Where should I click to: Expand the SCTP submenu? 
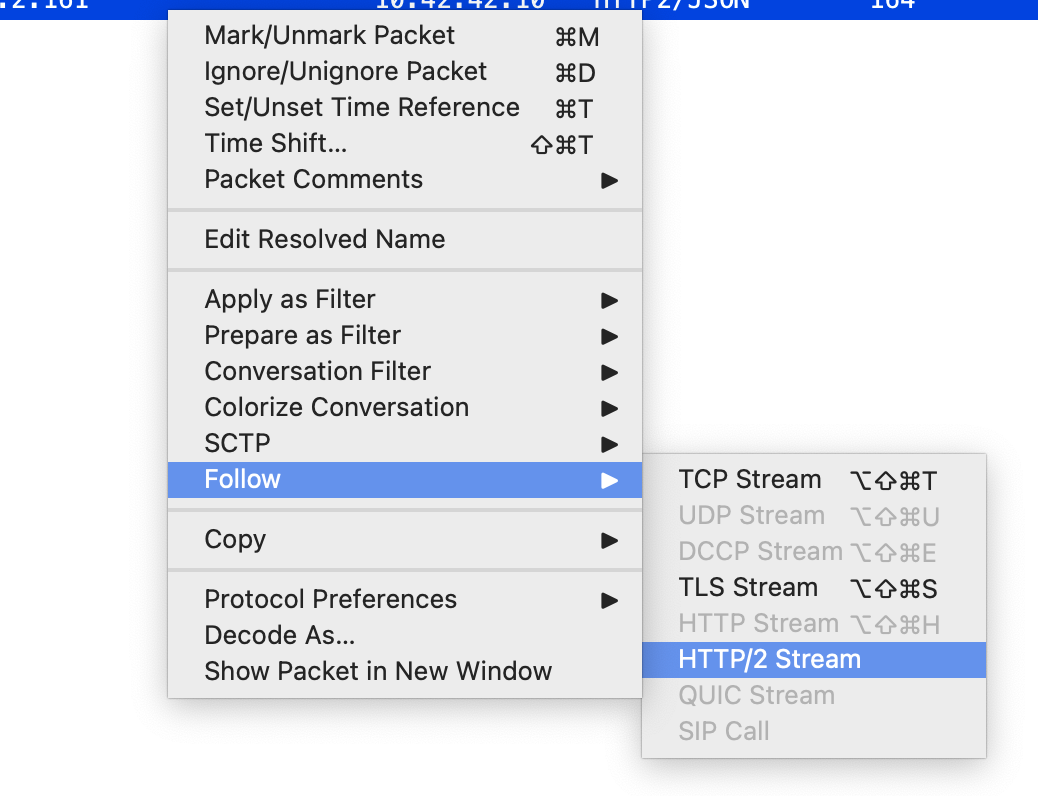click(238, 444)
